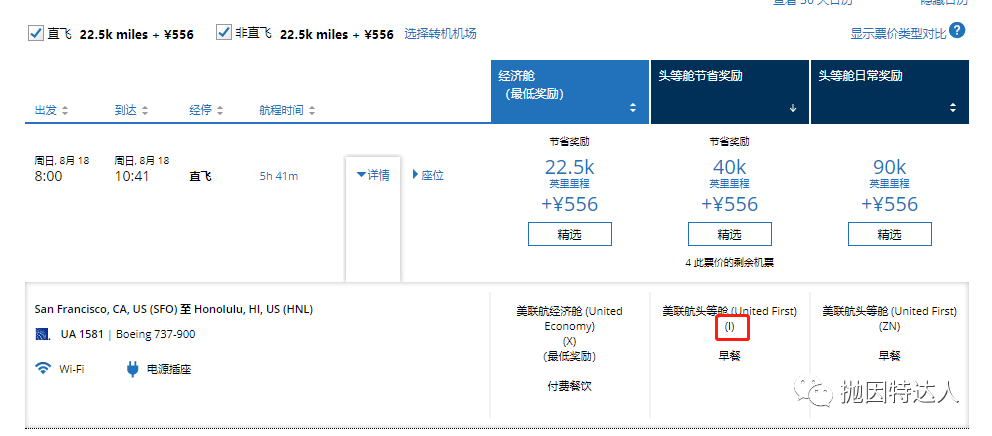
Task: Click the Boeing 737-900 aircraft text
Action: coord(156,334)
